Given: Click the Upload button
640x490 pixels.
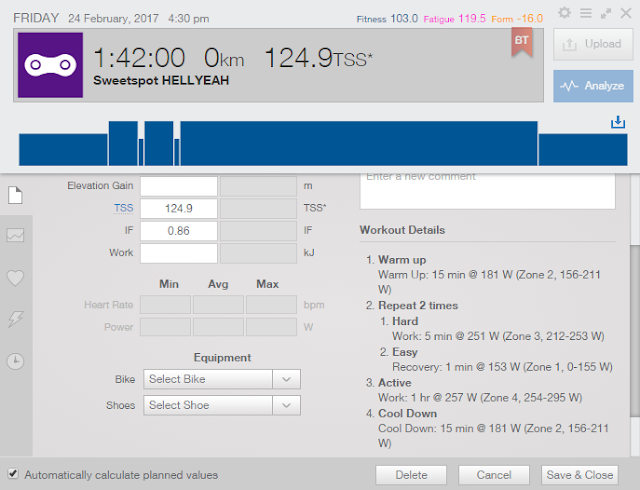Looking at the screenshot, I should tap(593, 44).
